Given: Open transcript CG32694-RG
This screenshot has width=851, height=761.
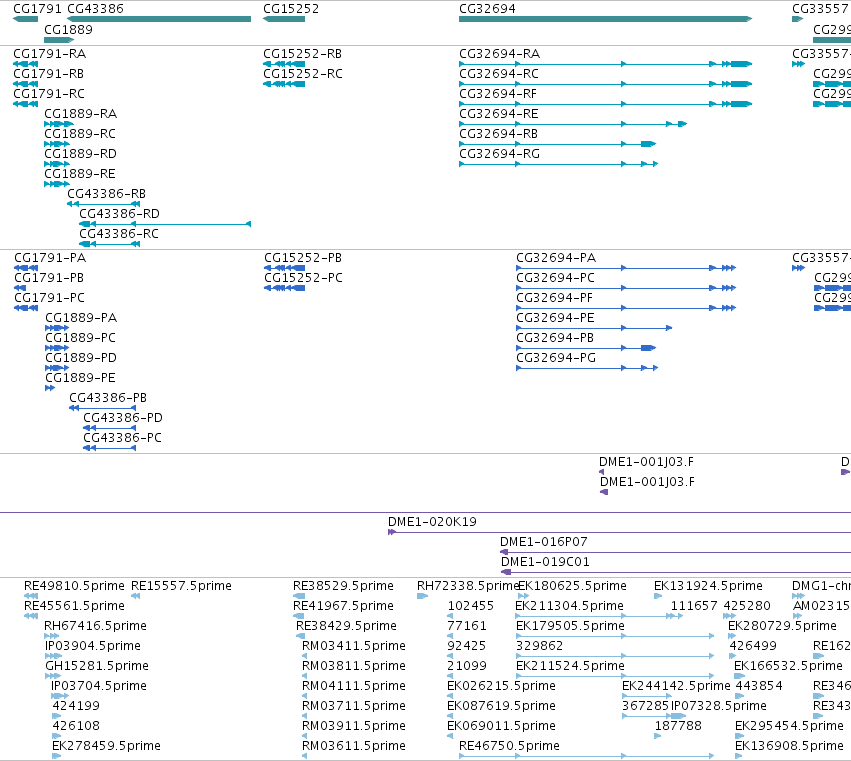Looking at the screenshot, I should (499, 154).
